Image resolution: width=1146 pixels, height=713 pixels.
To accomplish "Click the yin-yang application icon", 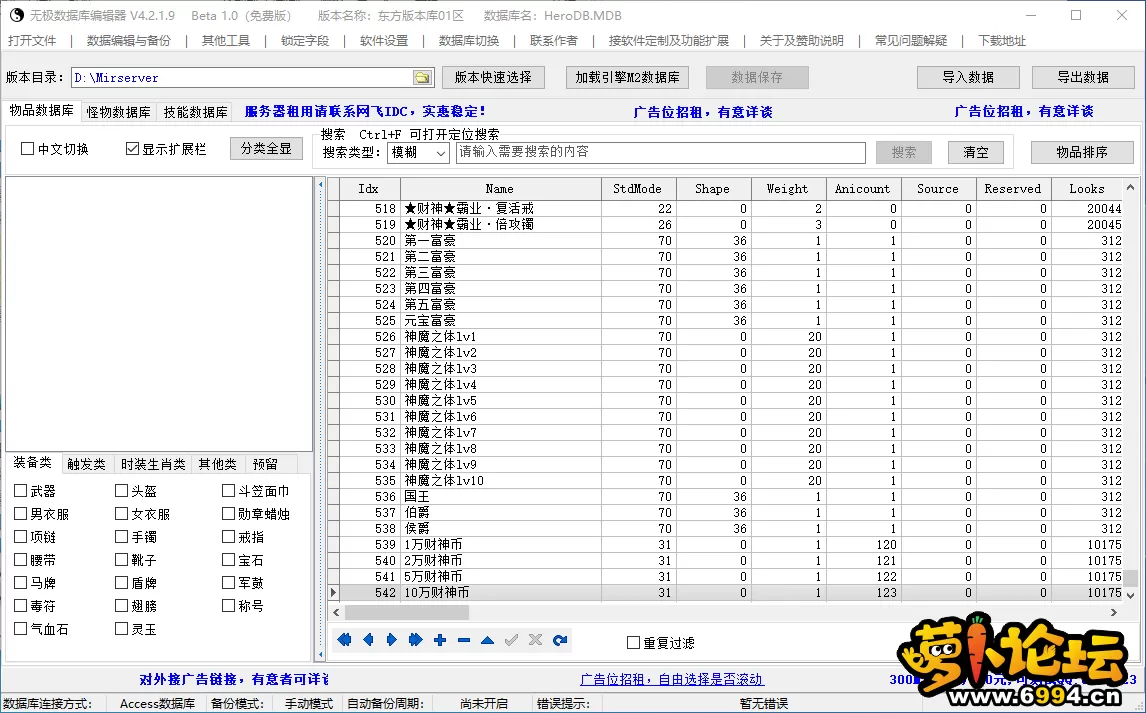I will (16, 15).
